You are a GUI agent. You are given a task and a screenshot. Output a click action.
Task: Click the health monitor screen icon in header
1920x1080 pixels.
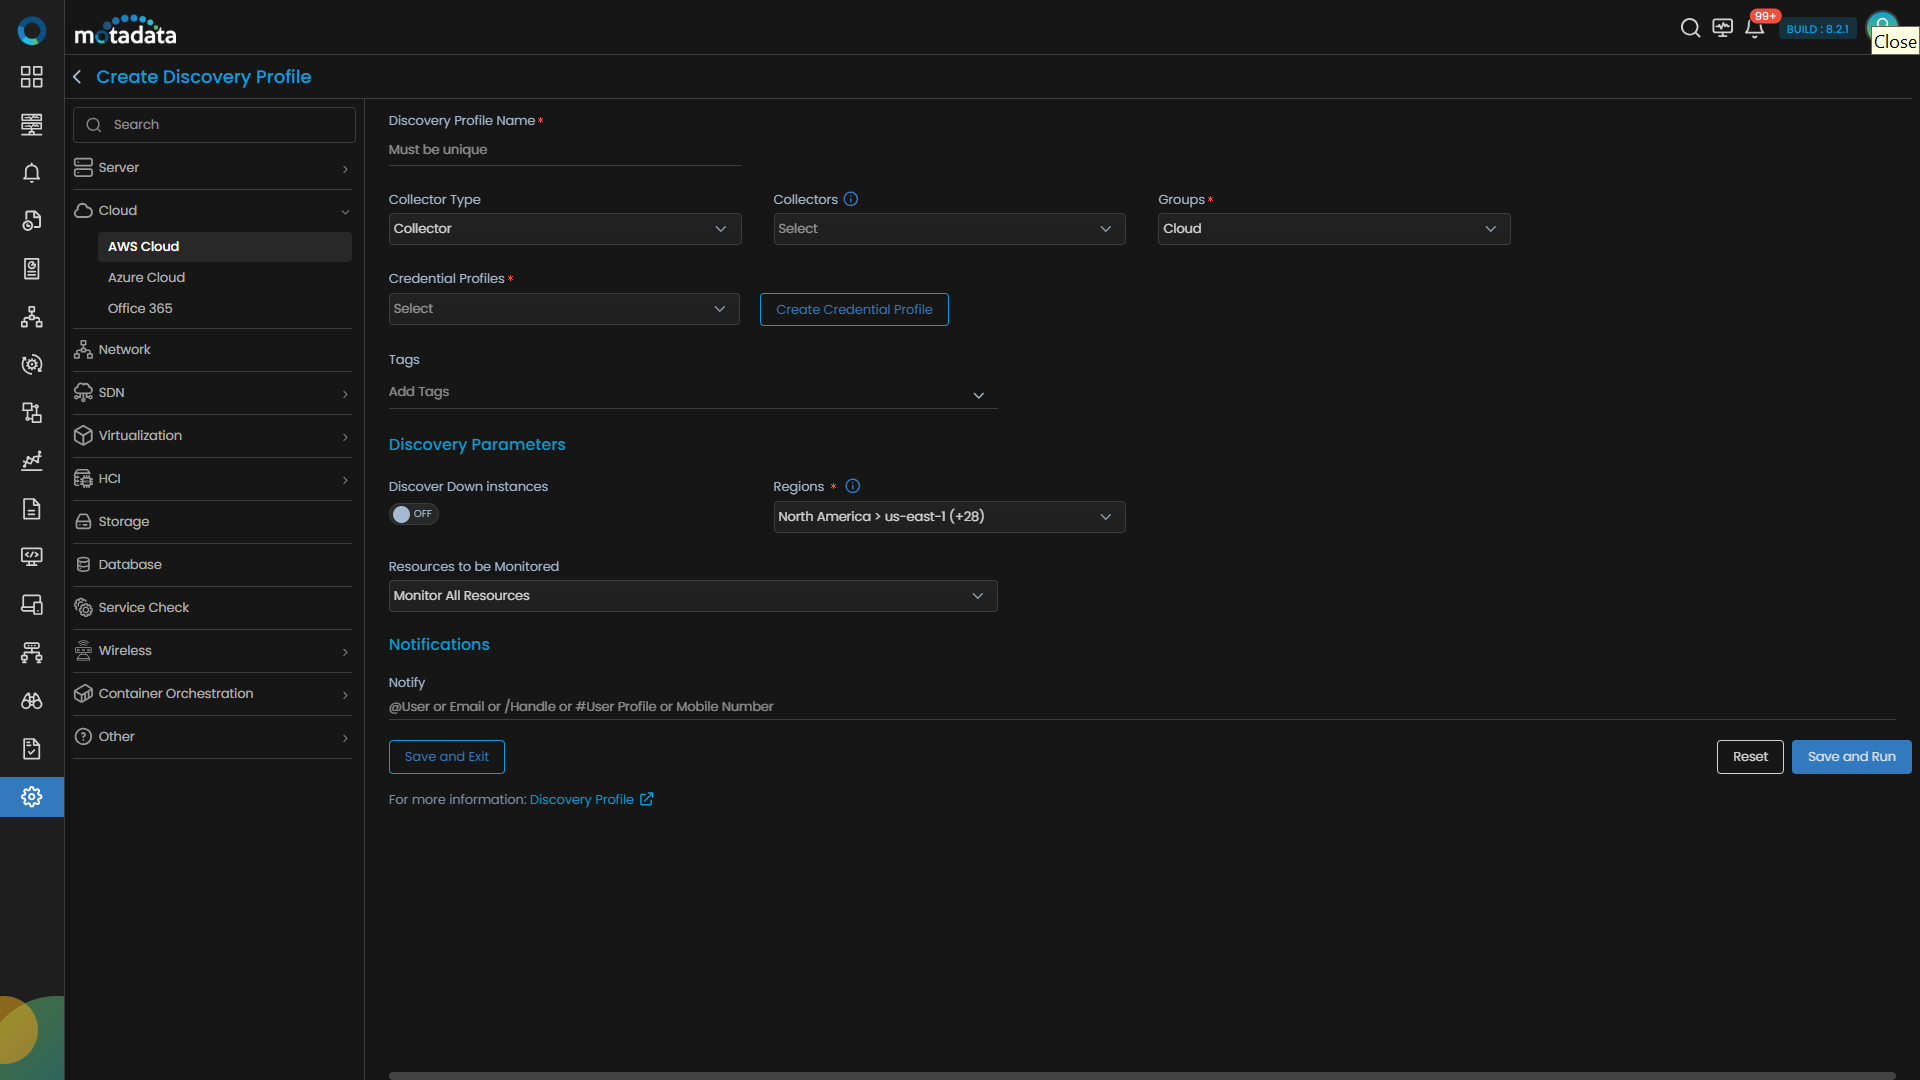click(x=1722, y=28)
